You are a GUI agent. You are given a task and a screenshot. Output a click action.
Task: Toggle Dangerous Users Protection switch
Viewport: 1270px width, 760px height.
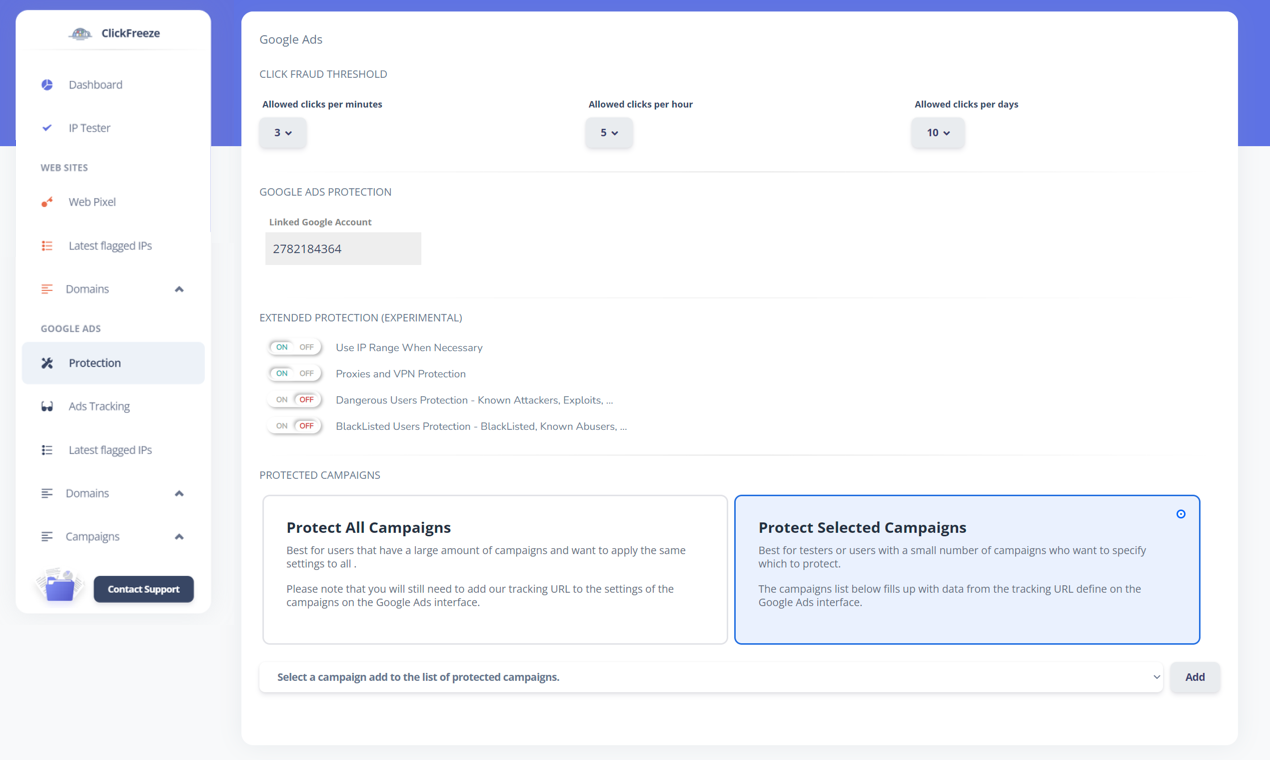pyautogui.click(x=295, y=400)
